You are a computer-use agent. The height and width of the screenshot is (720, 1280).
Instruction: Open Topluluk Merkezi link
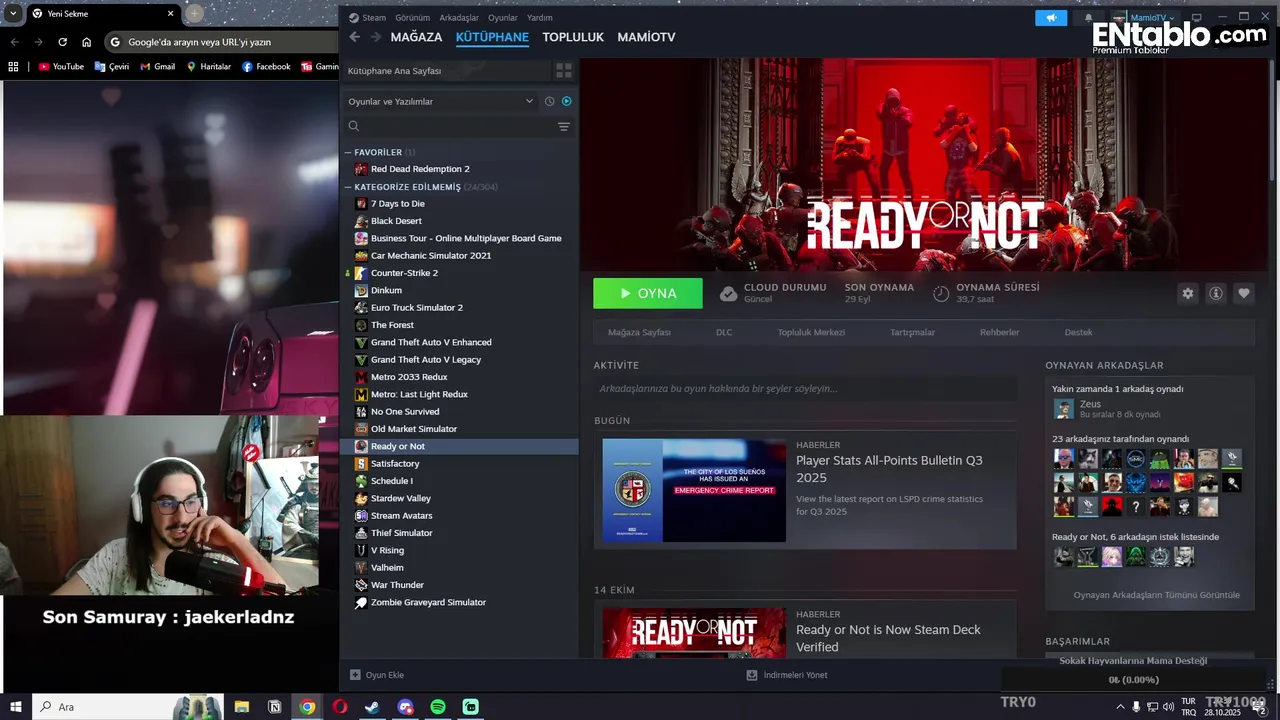click(811, 332)
